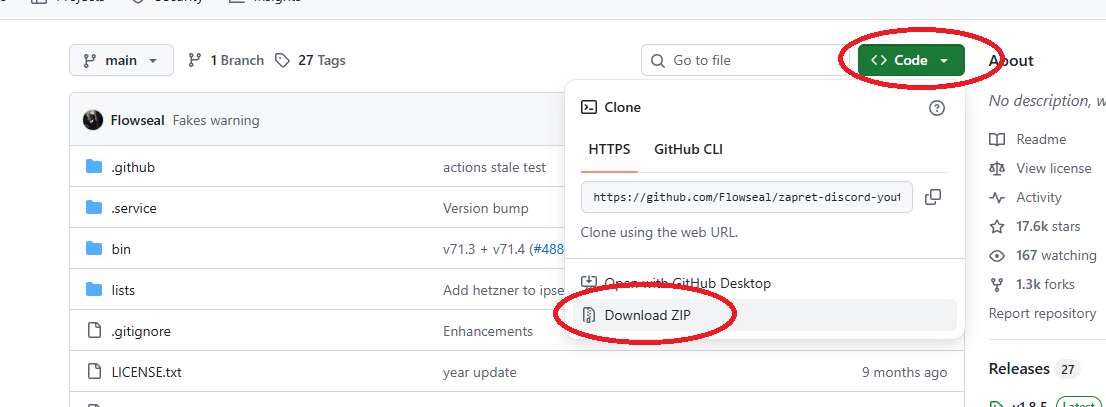This screenshot has height=407, width=1106.
Task: View the 1 Branch link
Action: (226, 61)
